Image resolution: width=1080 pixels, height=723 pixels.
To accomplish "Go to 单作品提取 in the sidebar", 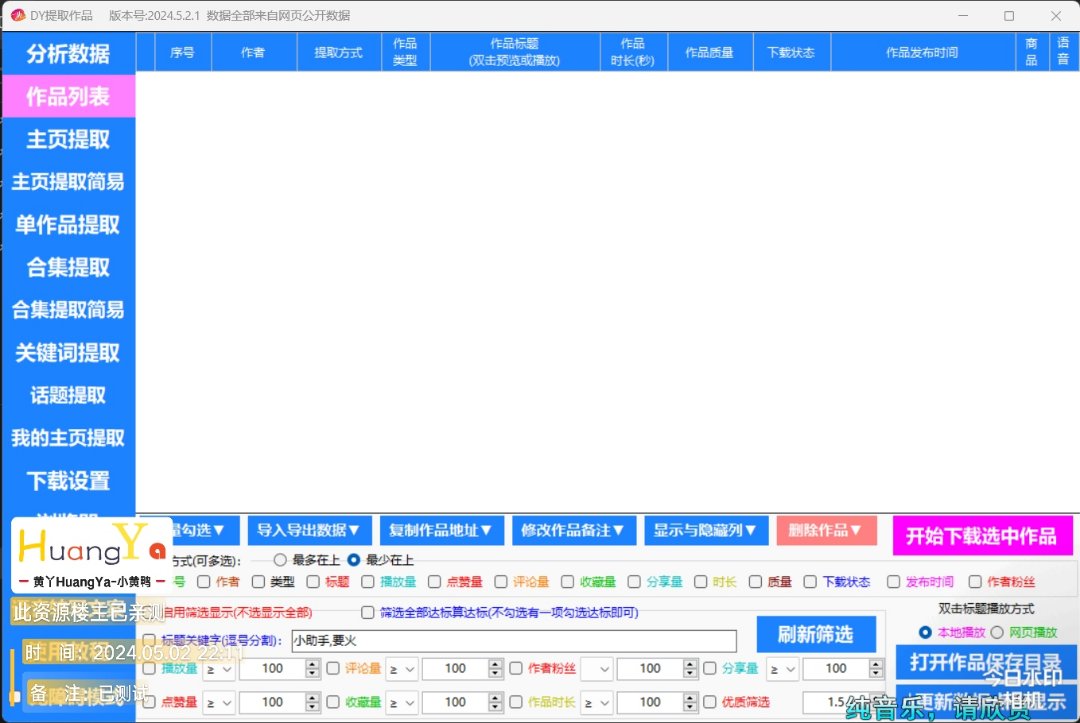I will click(68, 225).
